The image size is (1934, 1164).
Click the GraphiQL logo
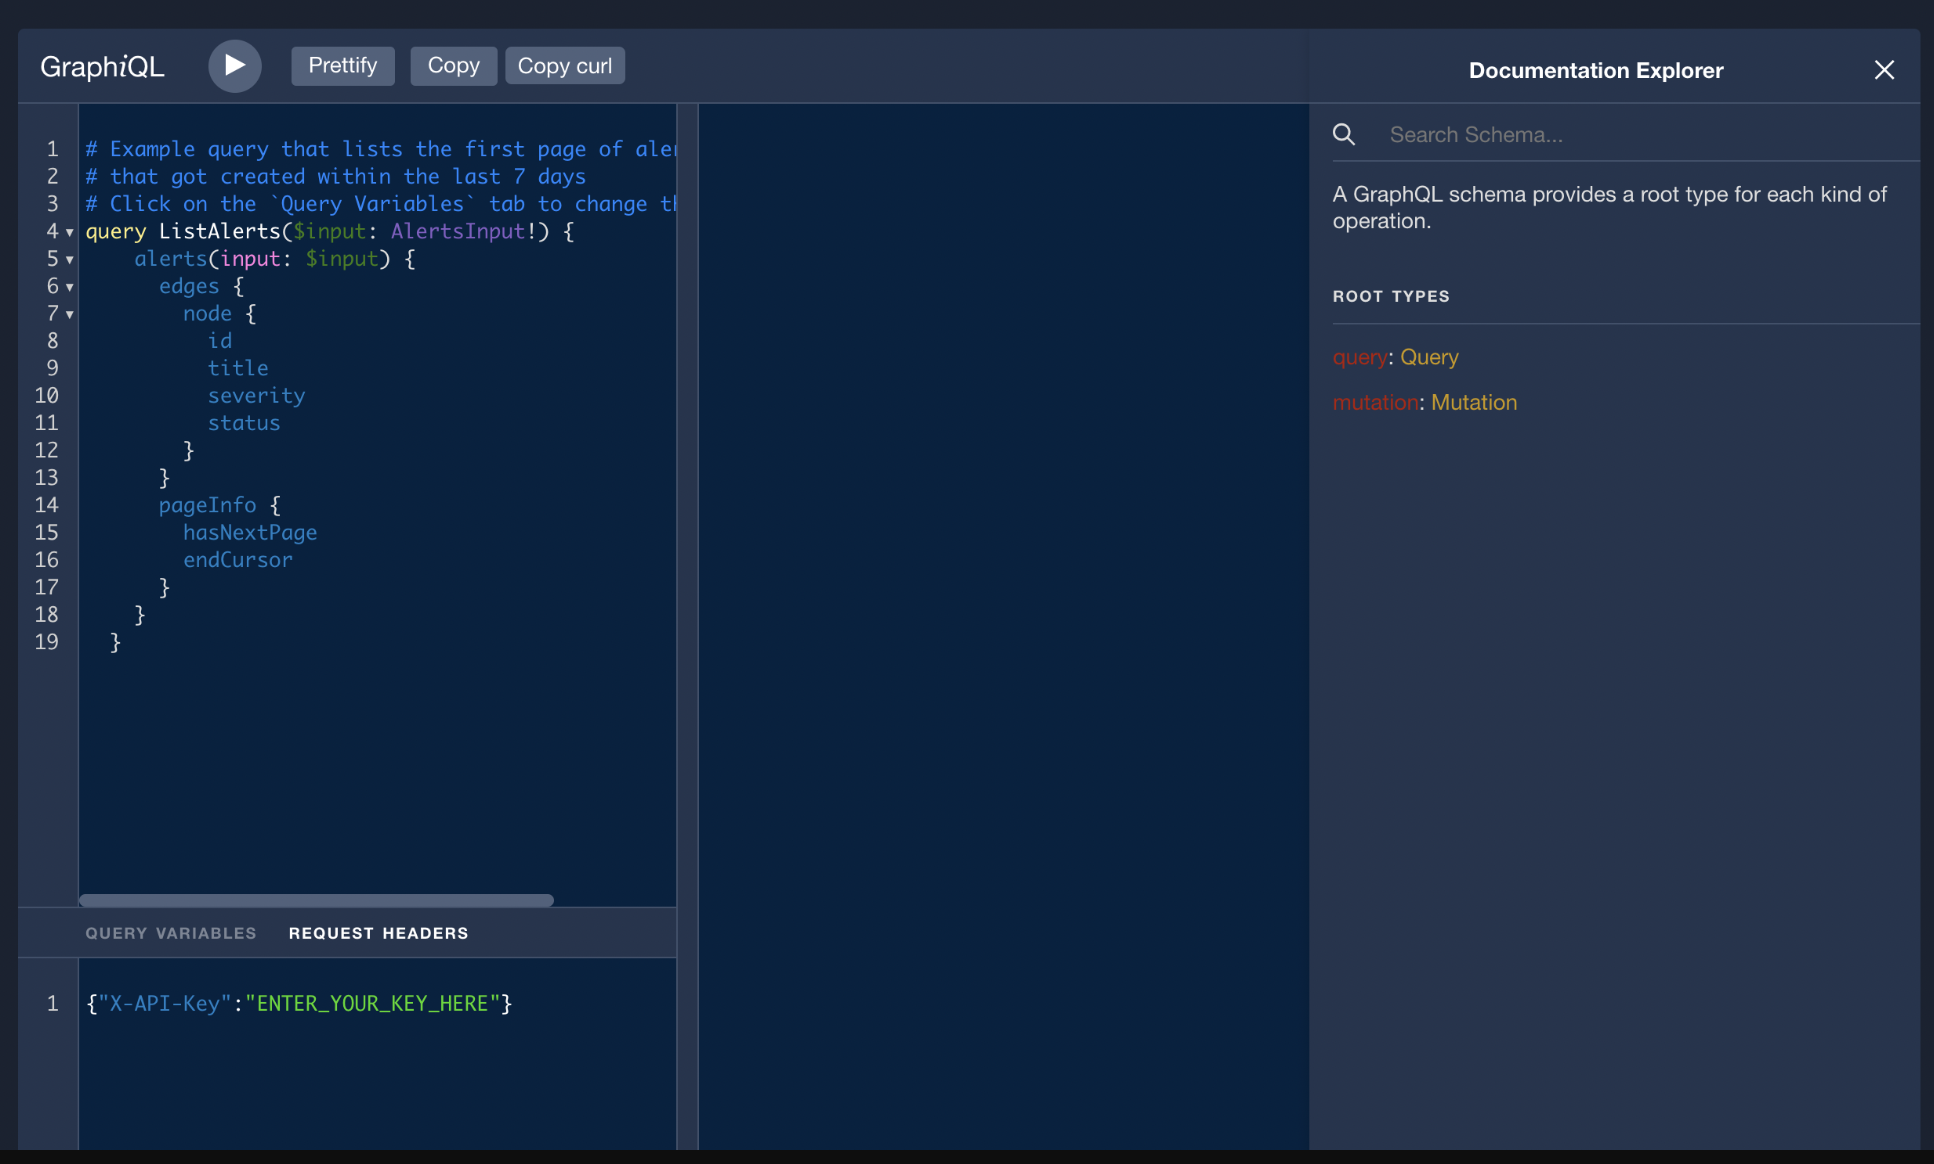(101, 65)
